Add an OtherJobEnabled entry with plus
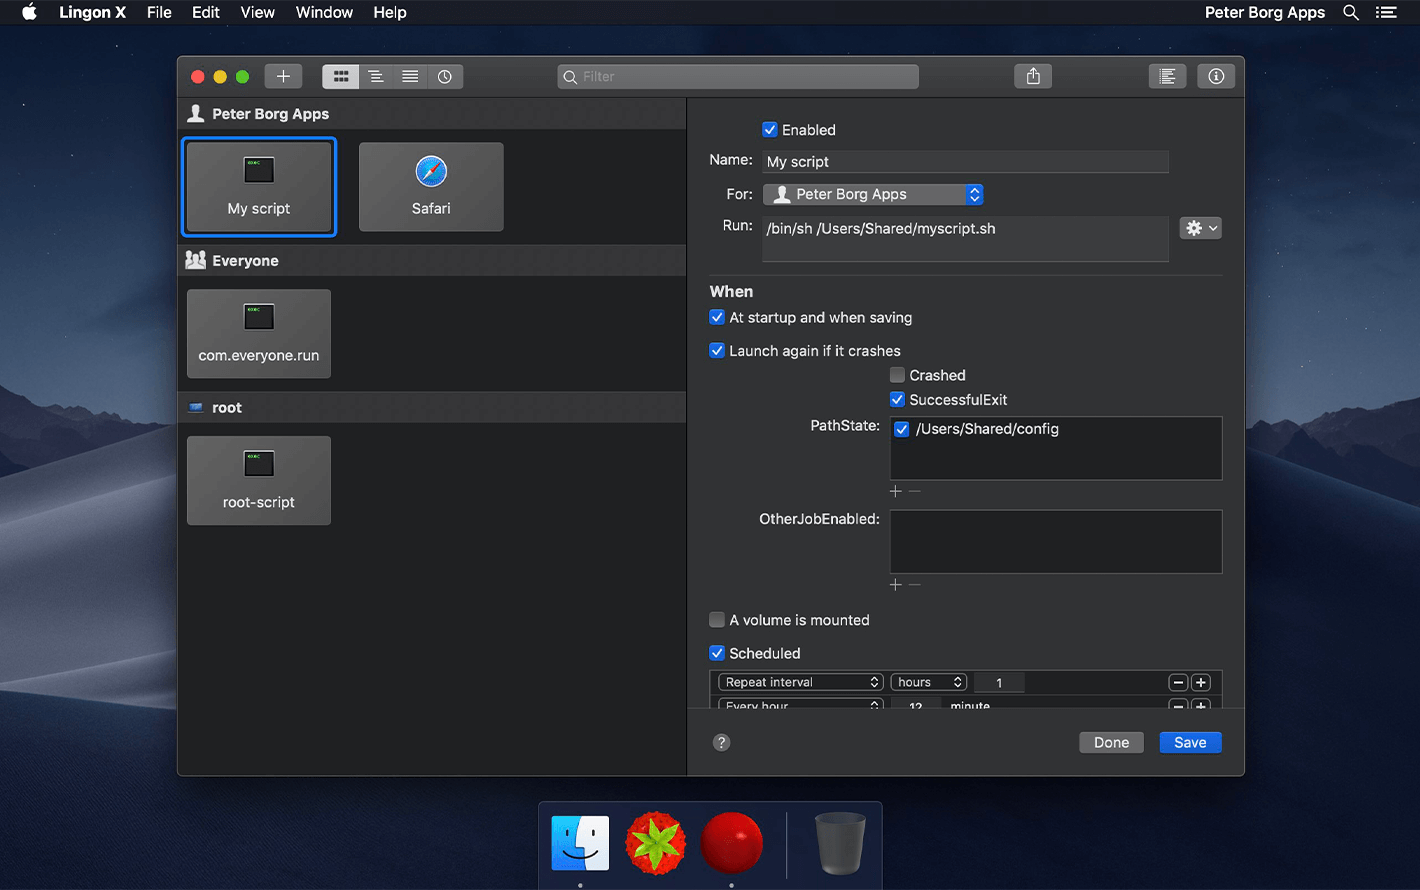Viewport: 1420px width, 890px height. tap(896, 585)
